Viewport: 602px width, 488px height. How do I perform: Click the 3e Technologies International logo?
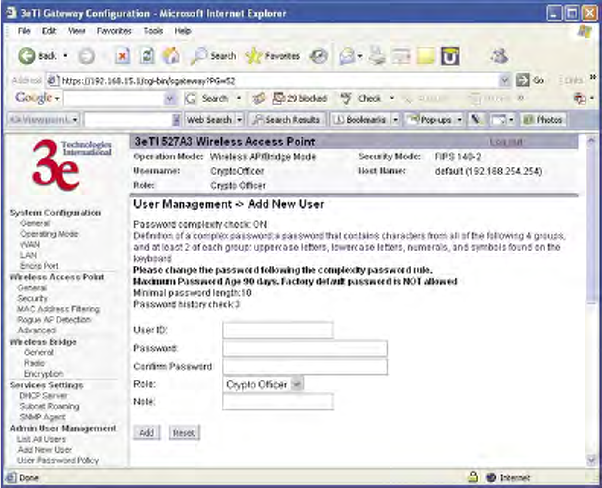pos(71,165)
